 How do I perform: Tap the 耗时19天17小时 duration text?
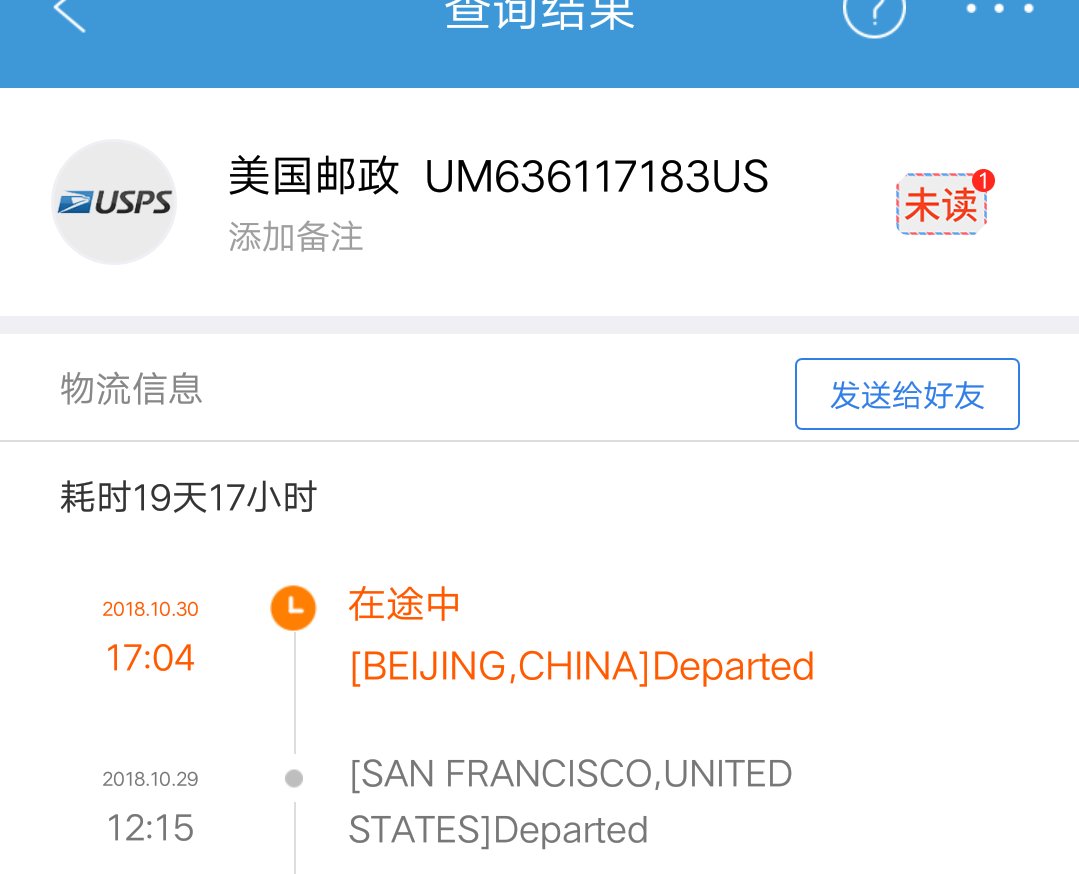188,497
